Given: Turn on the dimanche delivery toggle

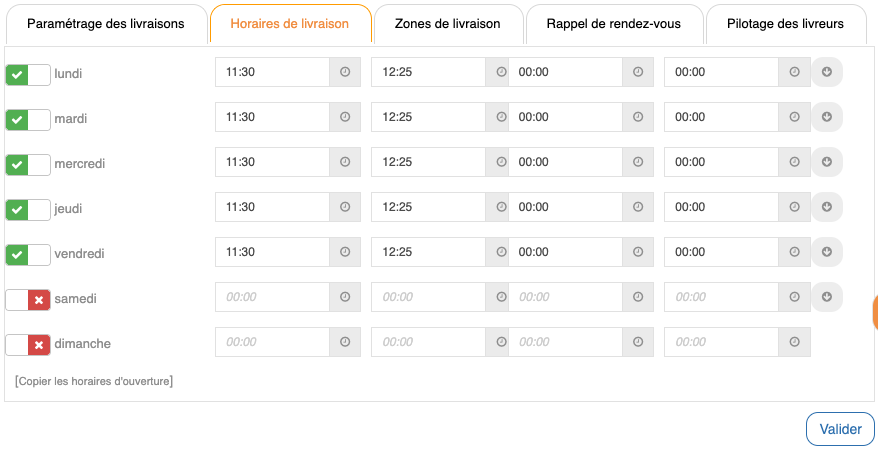Looking at the screenshot, I should tap(28, 344).
